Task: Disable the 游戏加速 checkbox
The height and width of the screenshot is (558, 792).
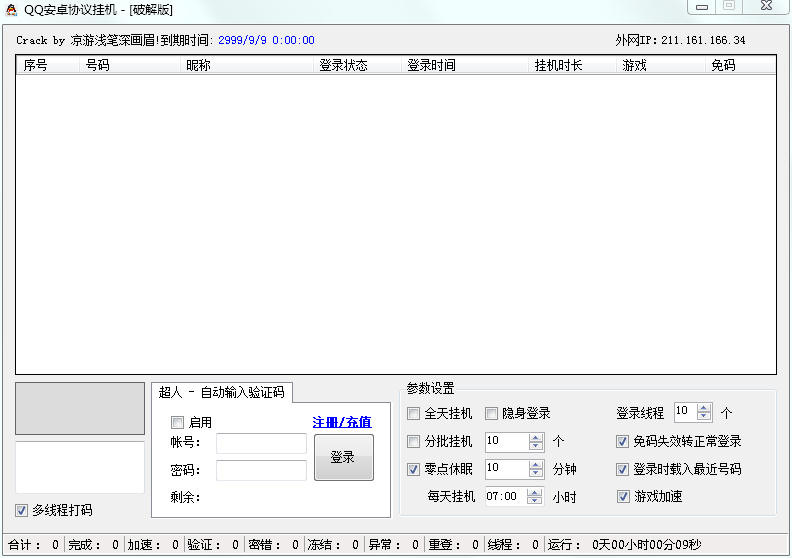Action: click(623, 497)
